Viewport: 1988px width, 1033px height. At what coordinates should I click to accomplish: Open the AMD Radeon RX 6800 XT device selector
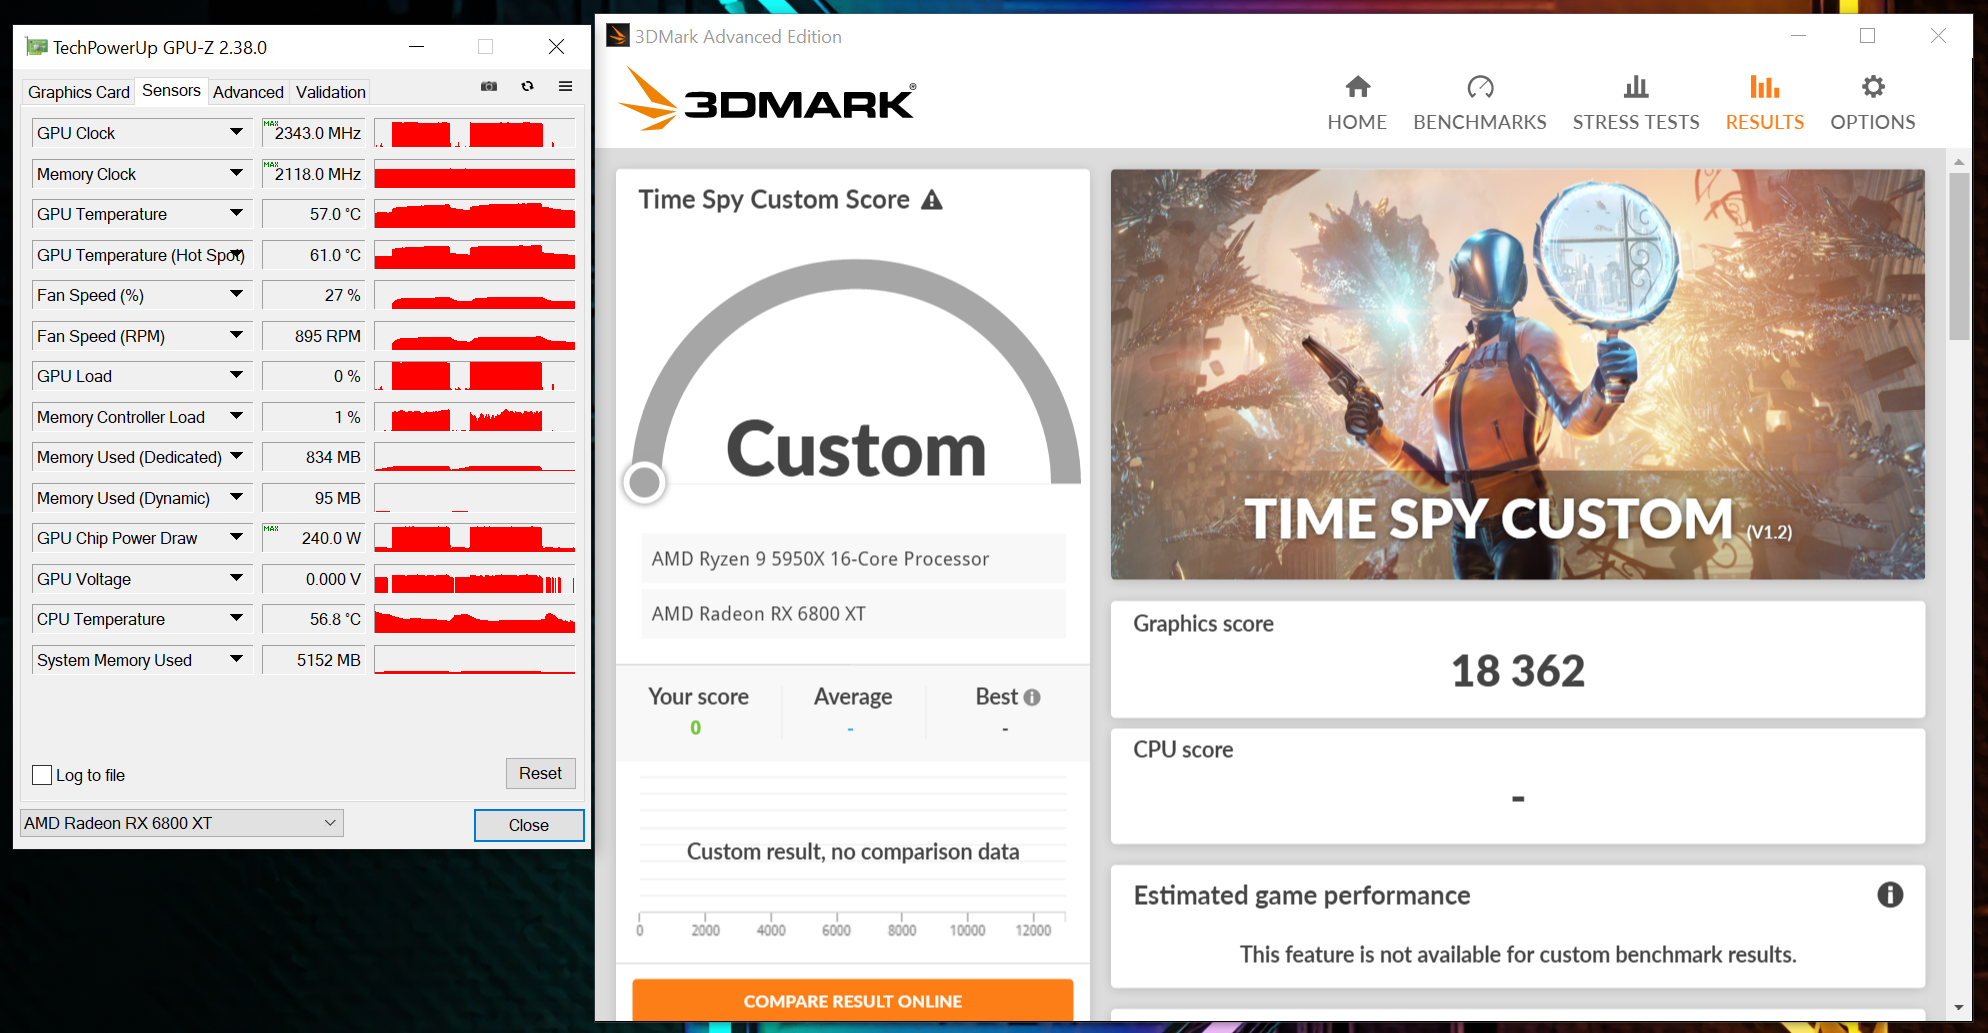pyautogui.click(x=182, y=823)
